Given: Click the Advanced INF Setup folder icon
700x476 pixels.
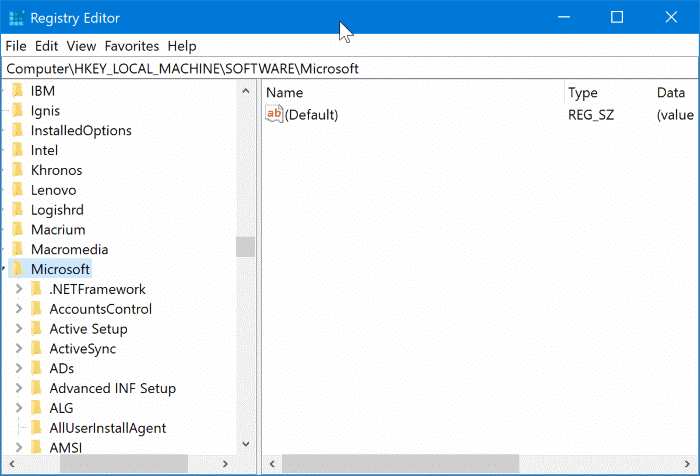Looking at the screenshot, I should click(x=37, y=388).
